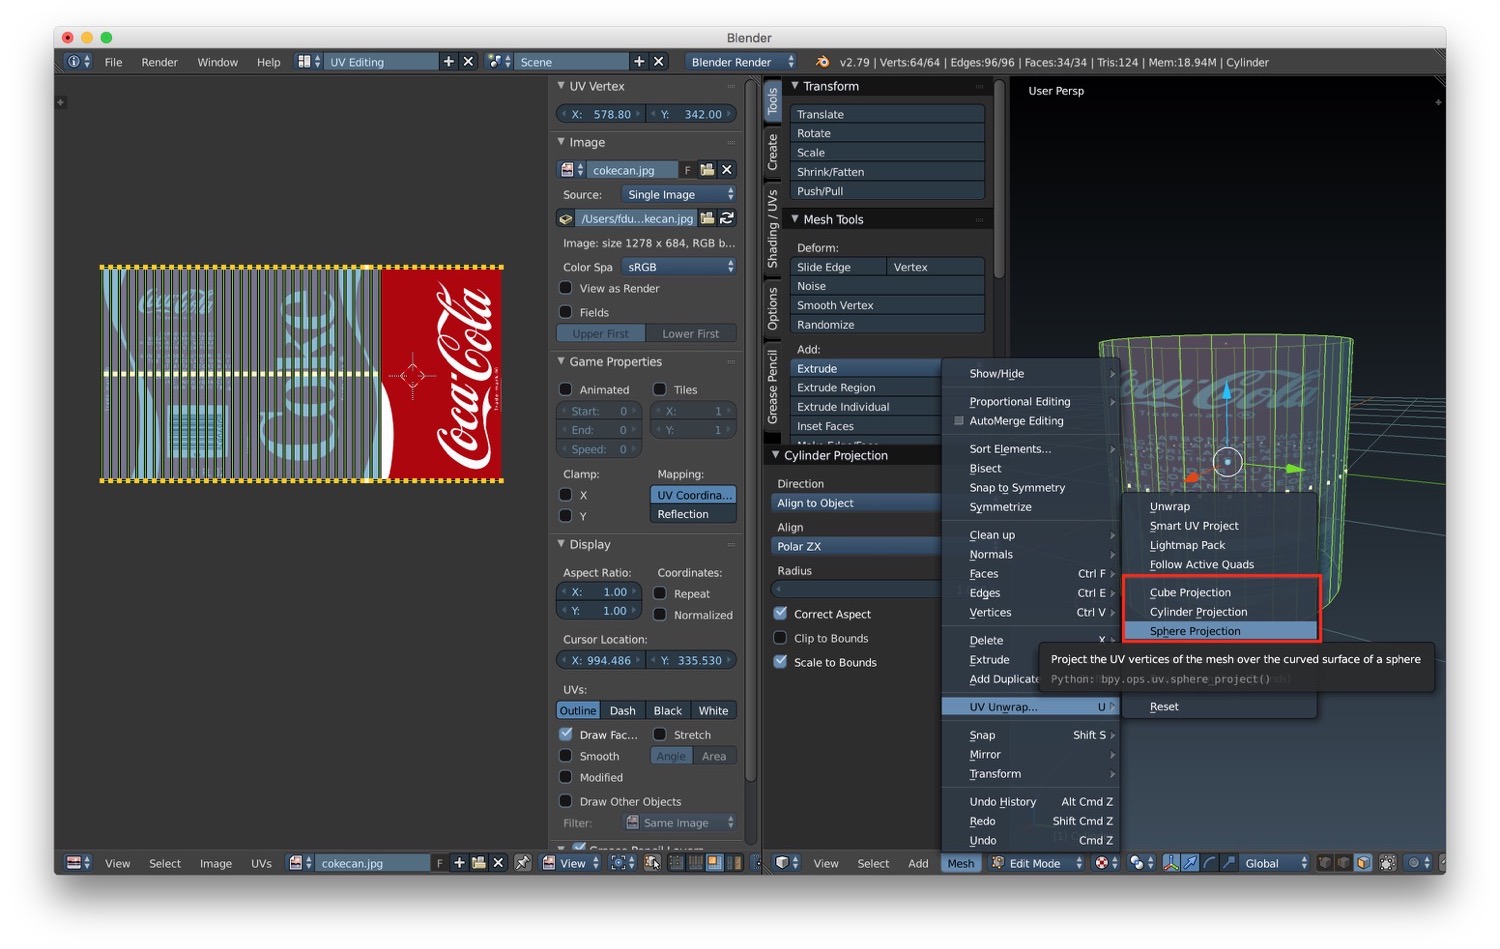Choose Cylinder Projection from unwrap submenu

1220,612
